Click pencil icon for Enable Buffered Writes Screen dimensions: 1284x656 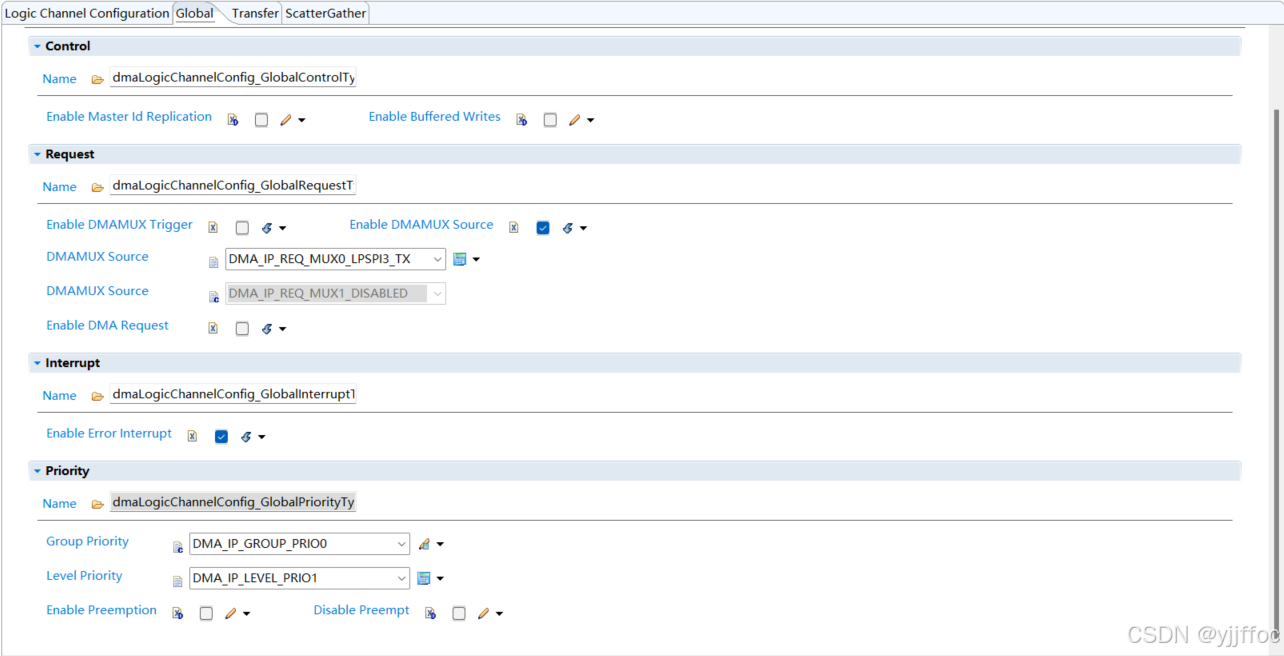(575, 120)
